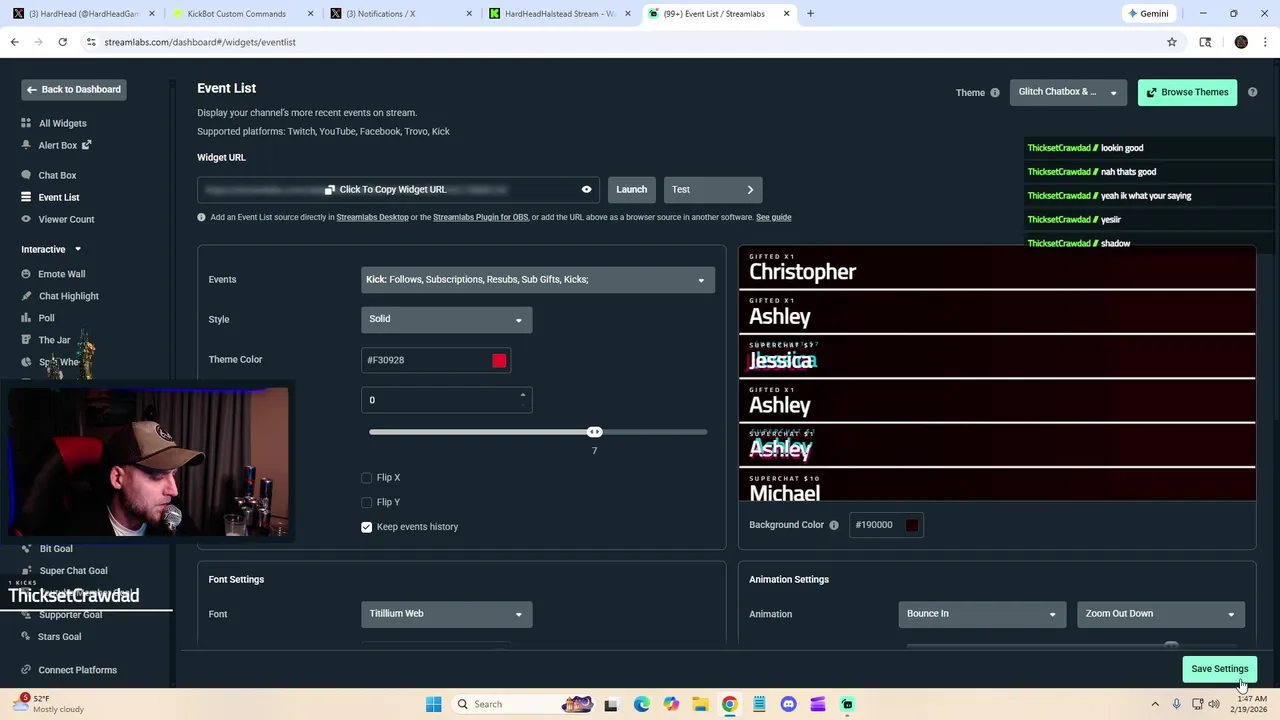The width and height of the screenshot is (1280, 720).
Task: Toggle widget URL visibility eye icon
Action: pos(586,189)
